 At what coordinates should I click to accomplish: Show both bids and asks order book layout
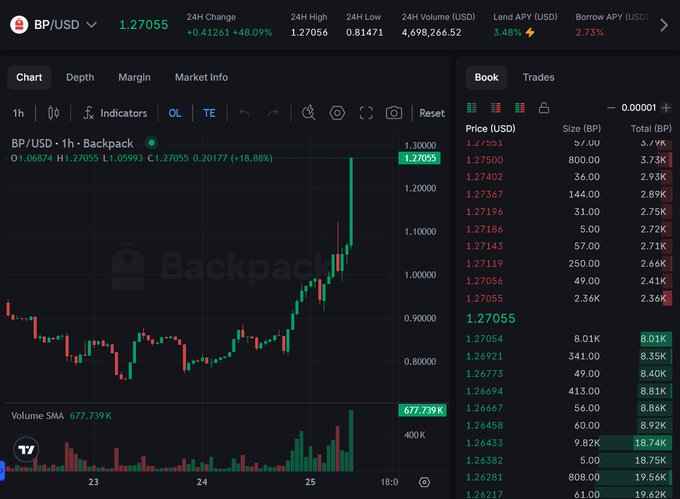pos(471,108)
